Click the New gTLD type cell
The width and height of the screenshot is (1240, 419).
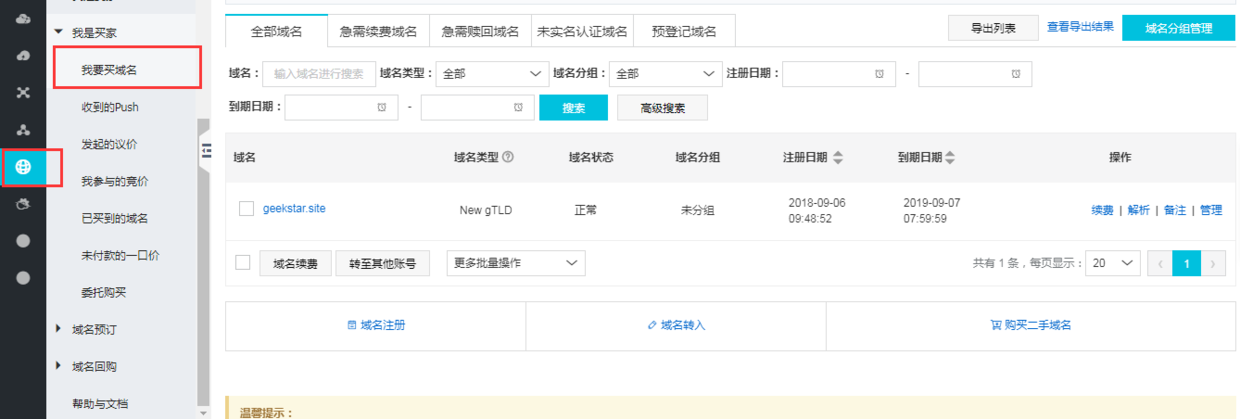point(484,211)
